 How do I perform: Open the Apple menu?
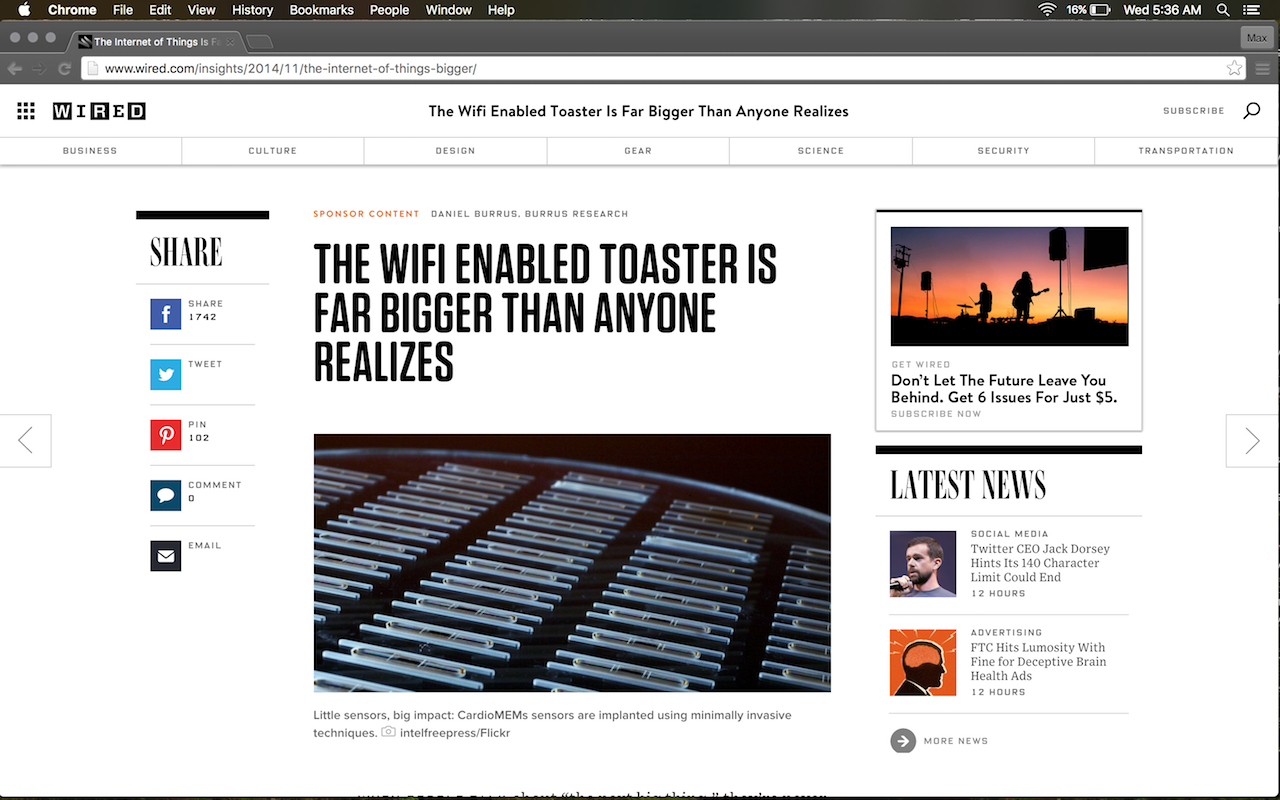24,10
